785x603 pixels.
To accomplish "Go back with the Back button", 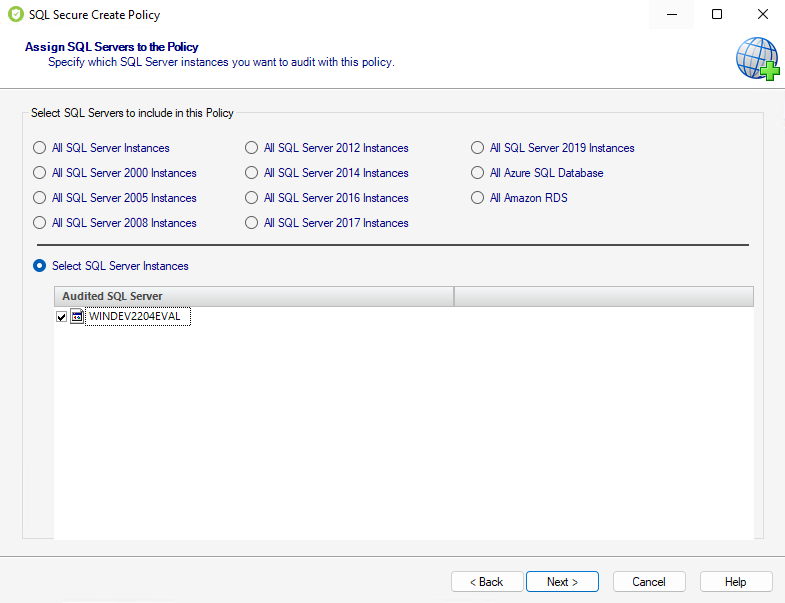I will (x=487, y=582).
